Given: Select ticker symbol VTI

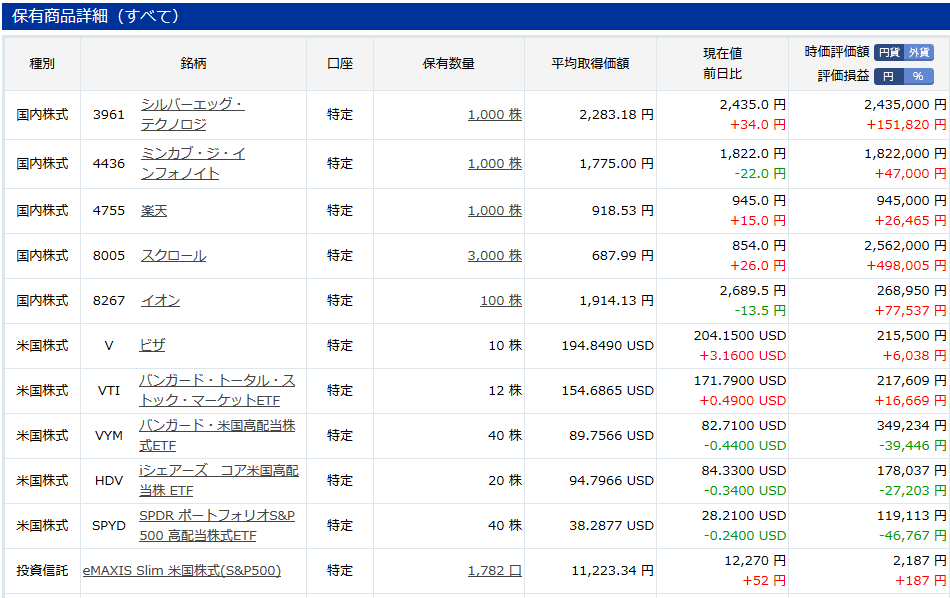Looking at the screenshot, I should (109, 390).
